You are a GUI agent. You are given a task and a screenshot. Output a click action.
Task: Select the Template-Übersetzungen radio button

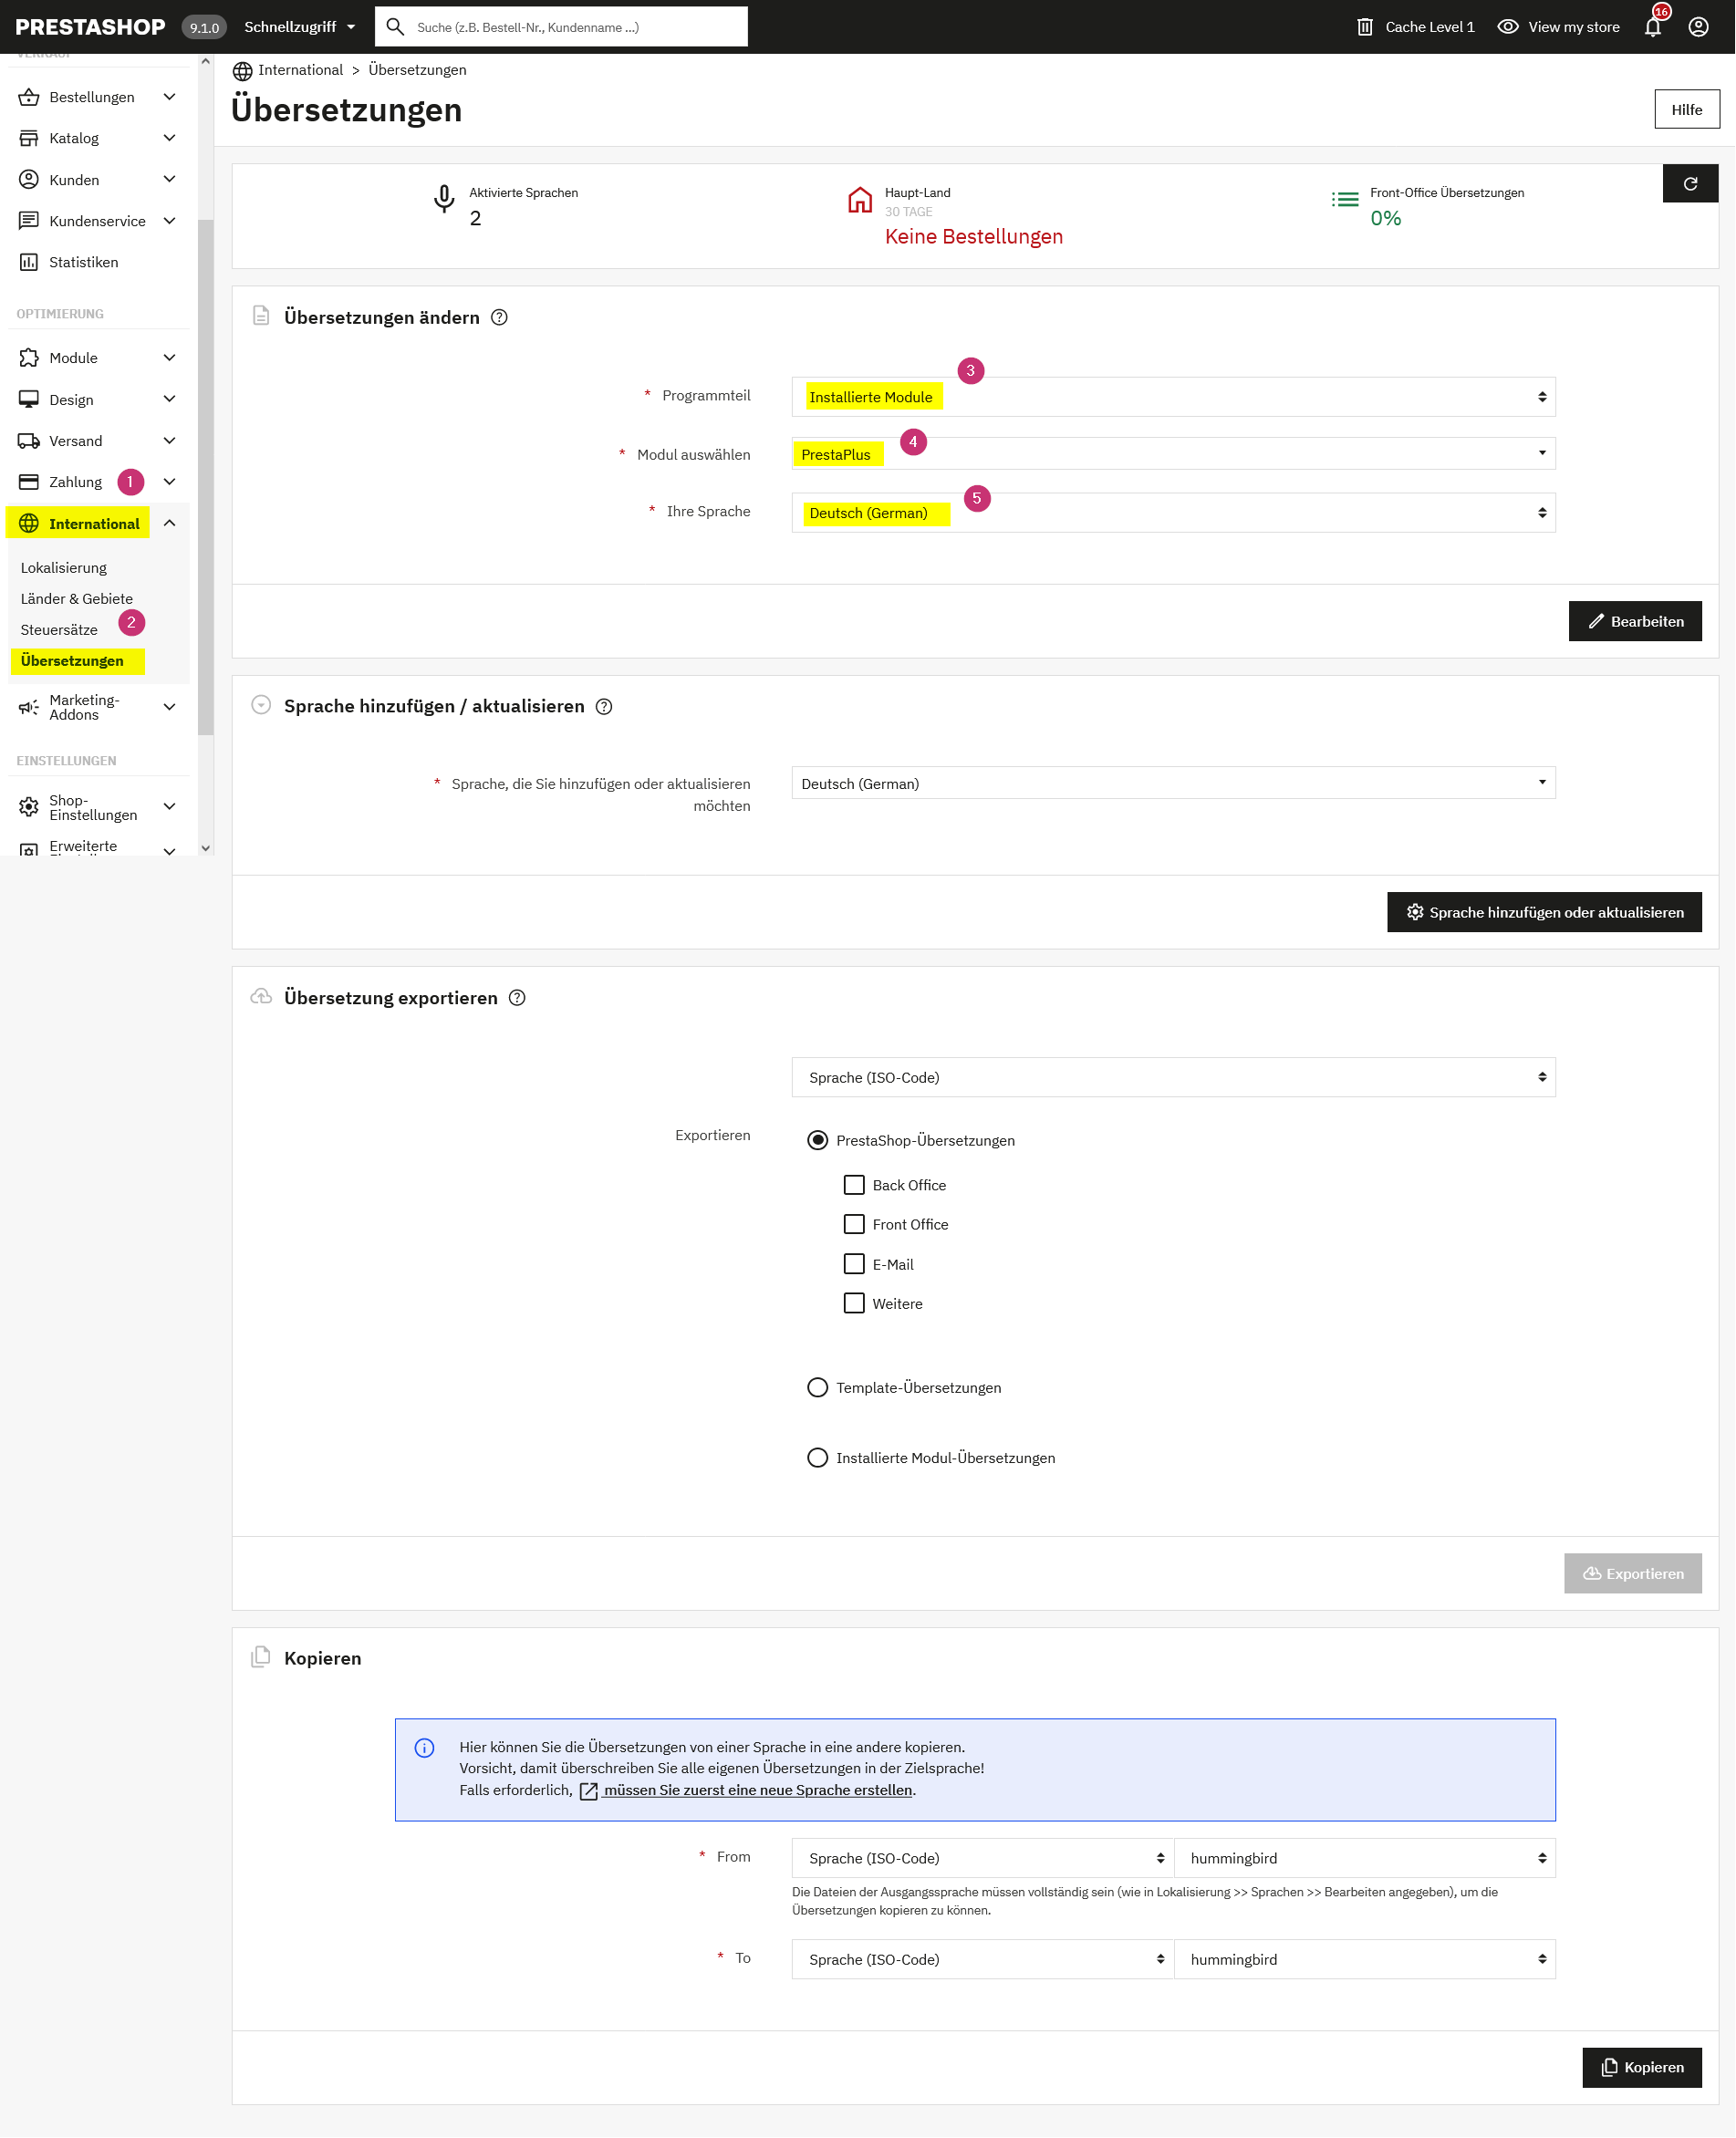click(x=818, y=1388)
